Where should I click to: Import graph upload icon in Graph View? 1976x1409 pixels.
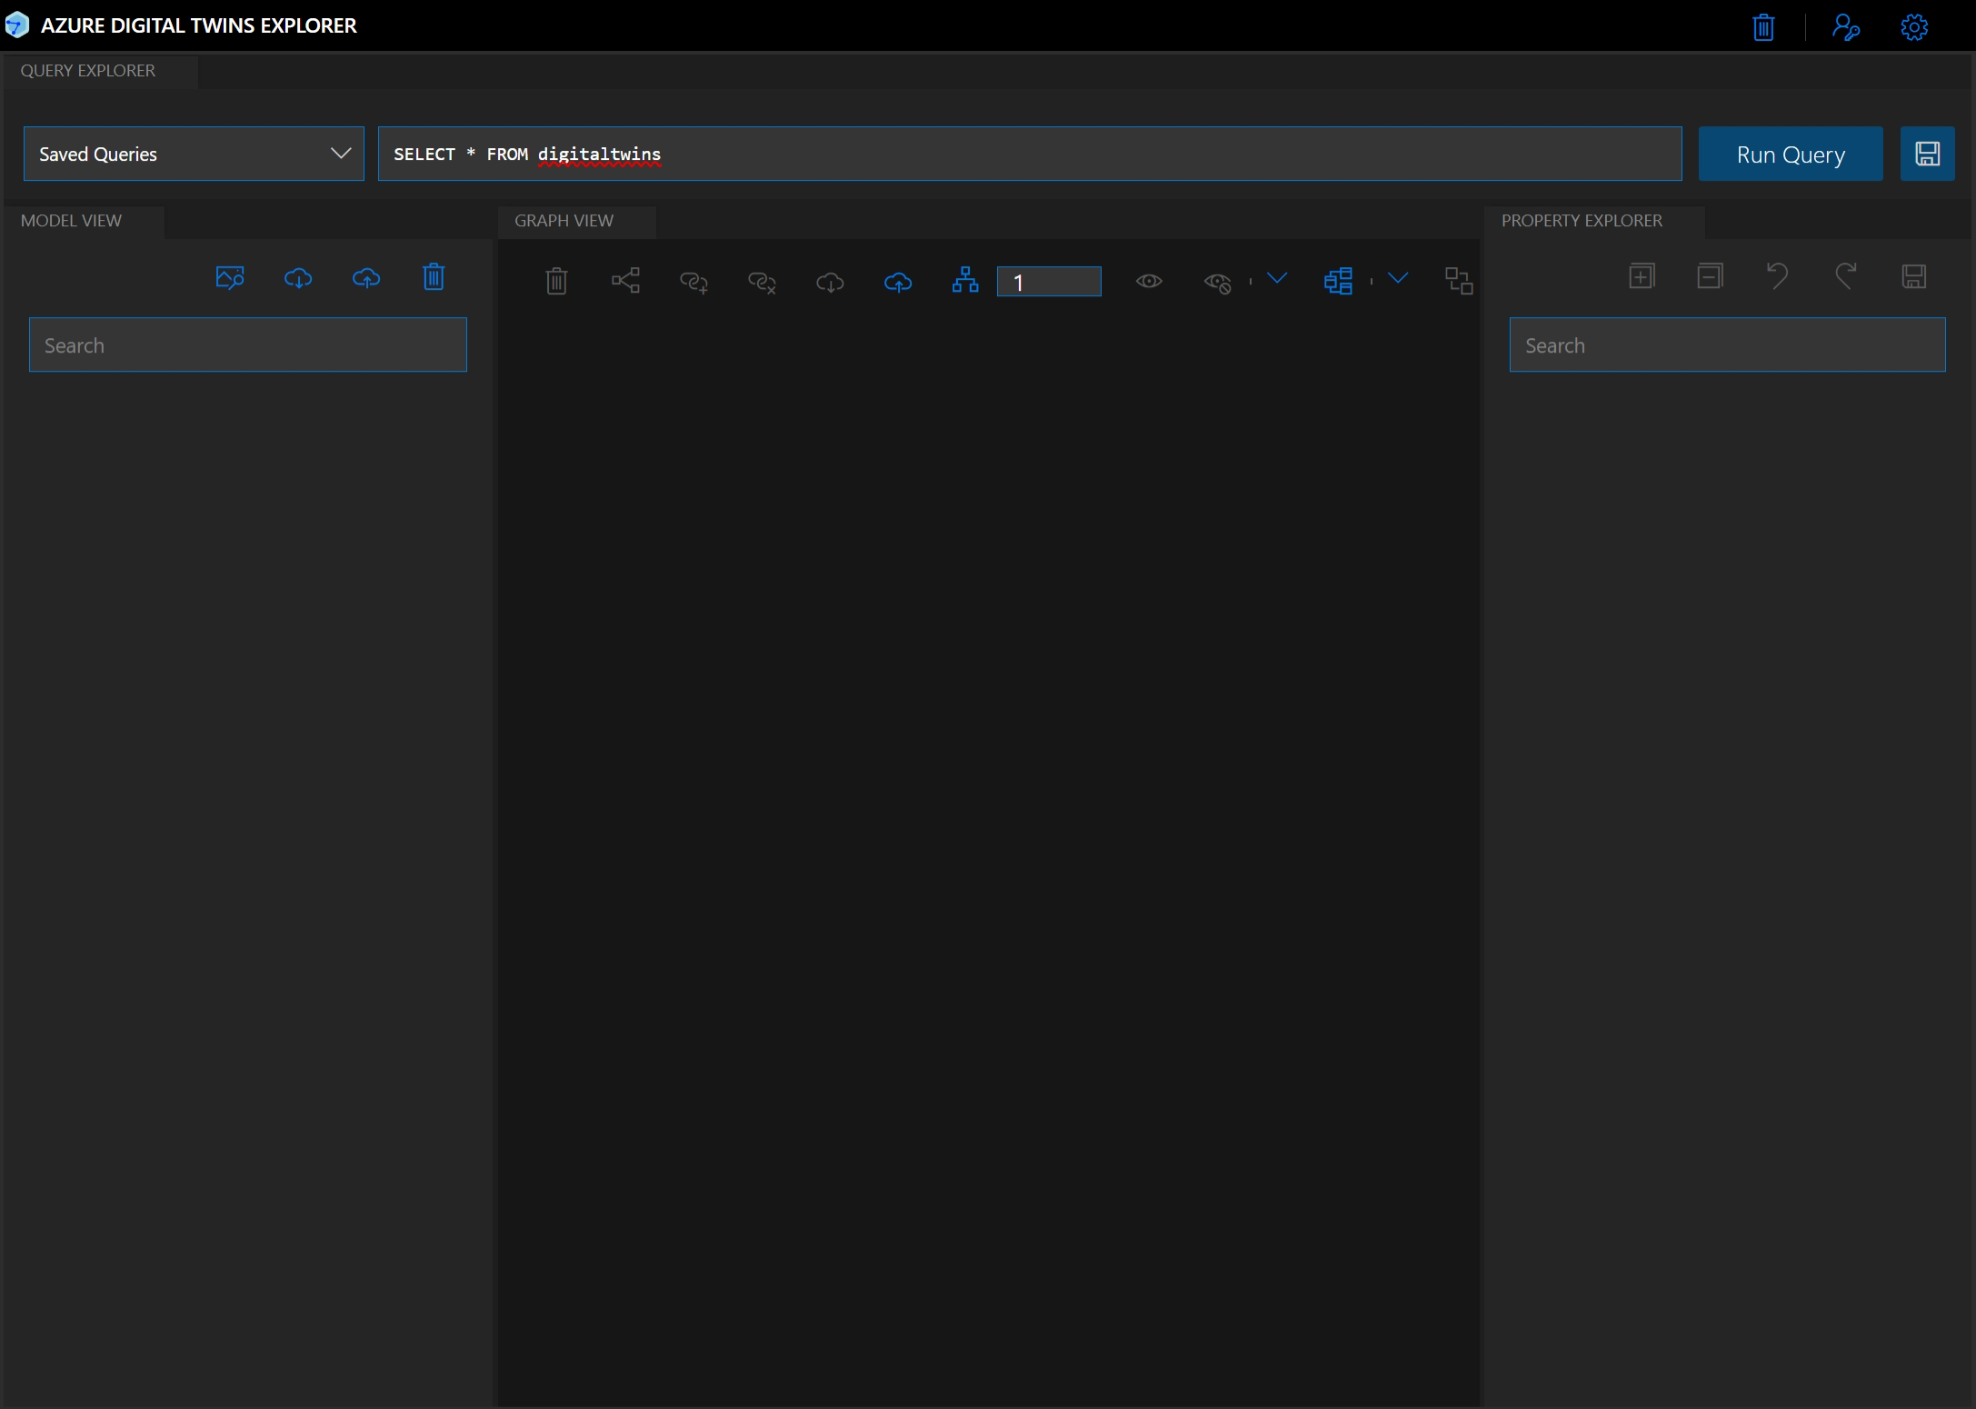pos(898,282)
